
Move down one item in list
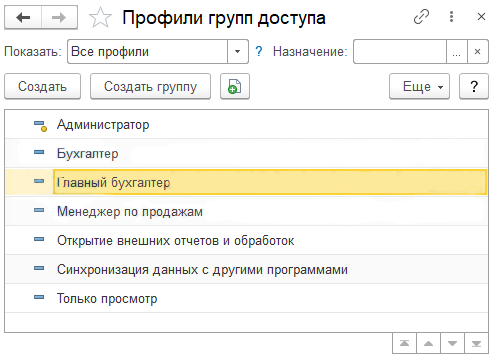click(x=452, y=343)
